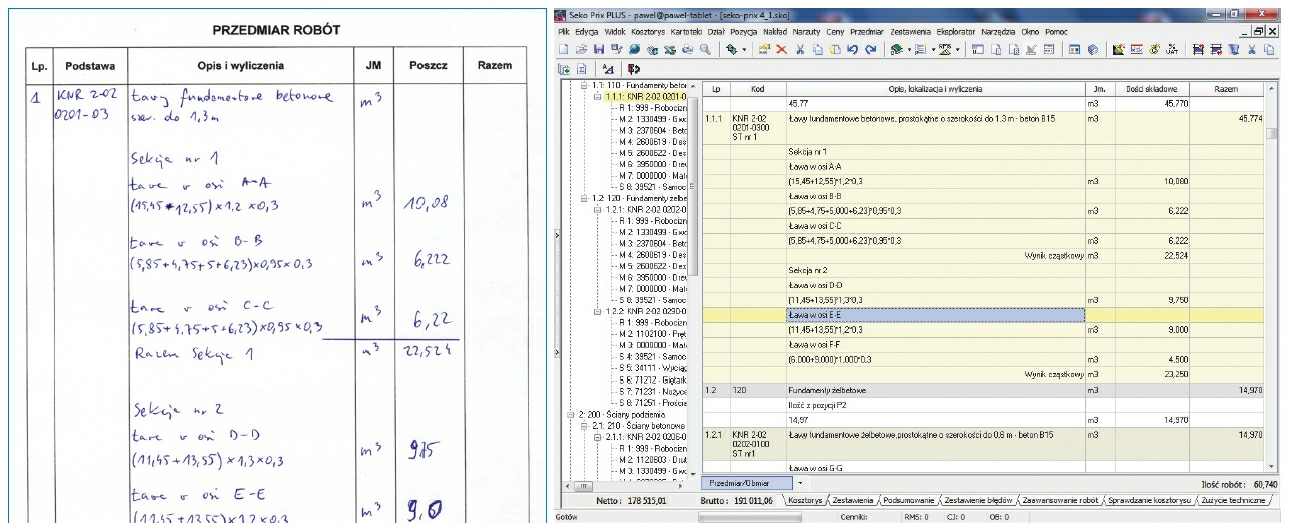Click the Open folder toolbar icon

(x=581, y=48)
